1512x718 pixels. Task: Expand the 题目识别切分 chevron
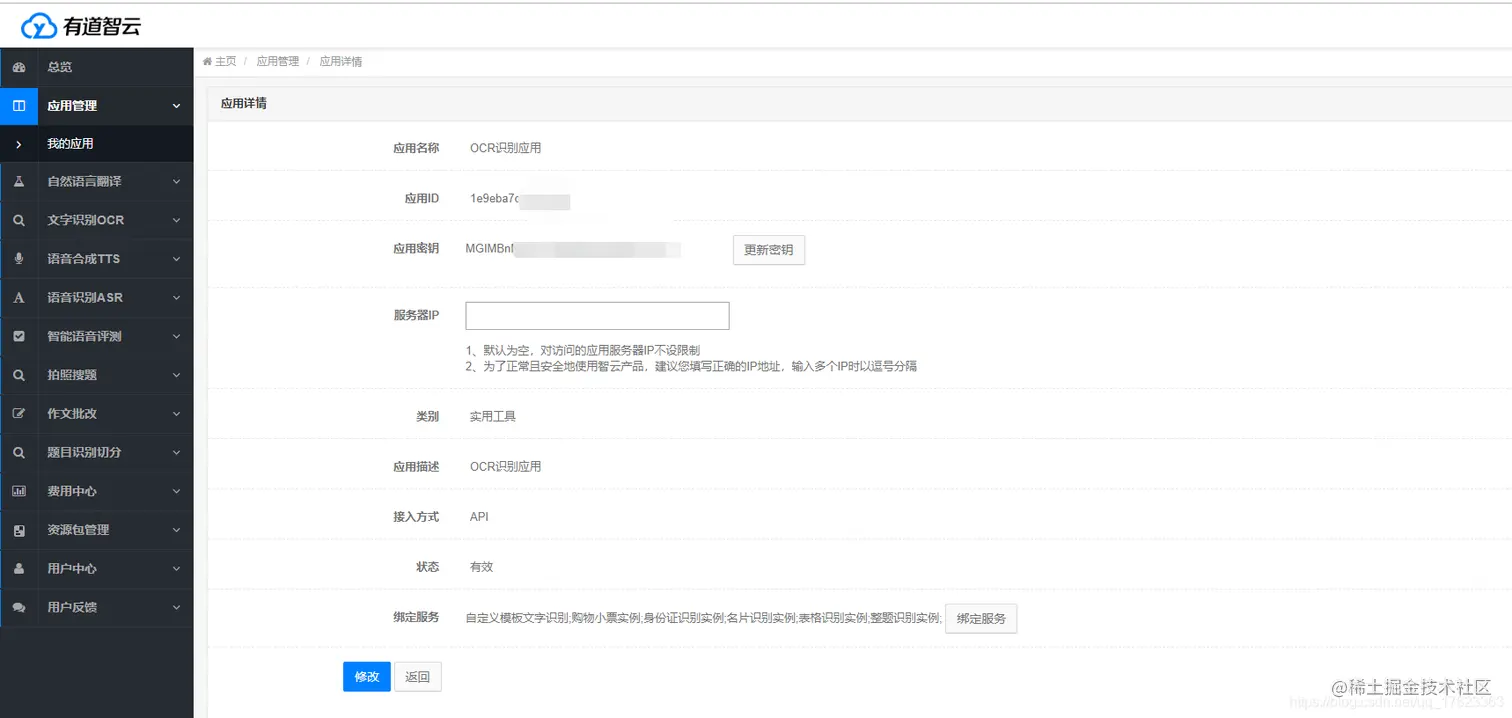coord(176,453)
